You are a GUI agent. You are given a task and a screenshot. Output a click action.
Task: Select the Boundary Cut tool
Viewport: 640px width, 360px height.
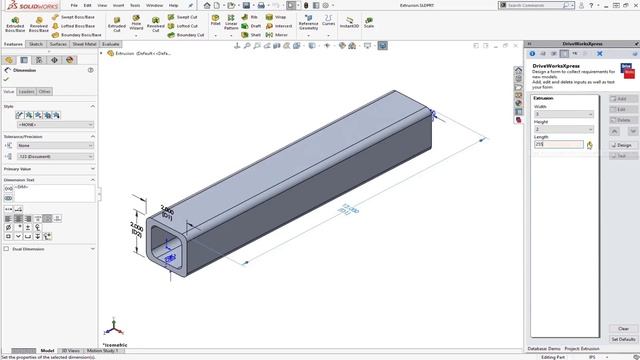(186, 35)
